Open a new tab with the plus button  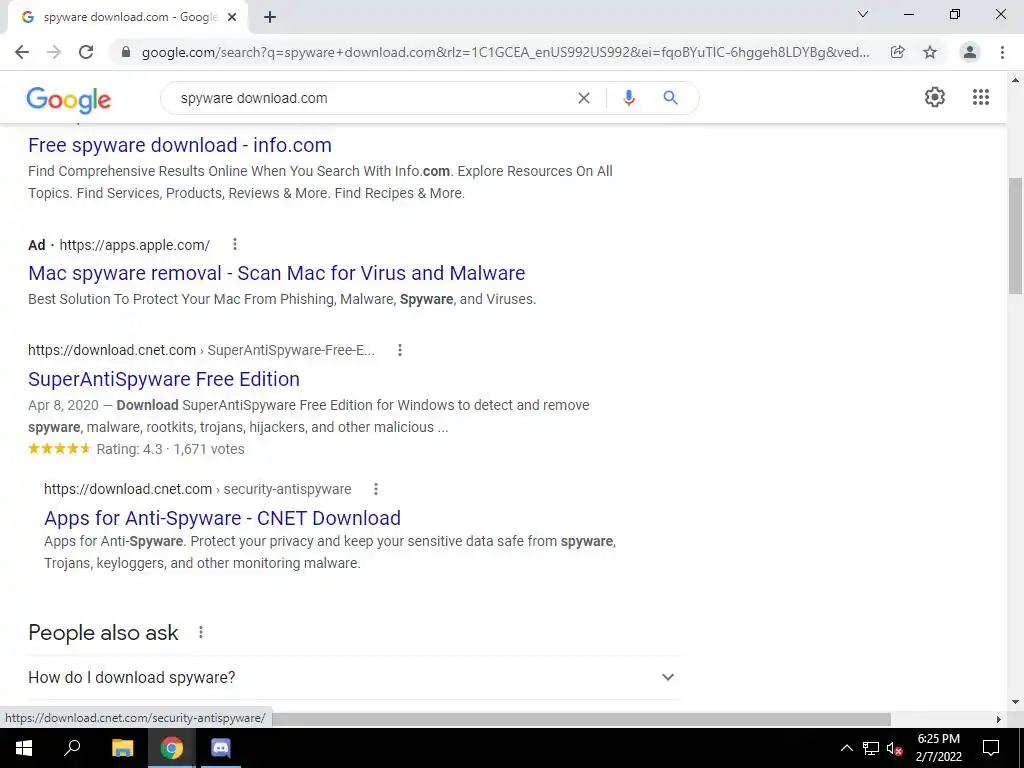pyautogui.click(x=270, y=18)
